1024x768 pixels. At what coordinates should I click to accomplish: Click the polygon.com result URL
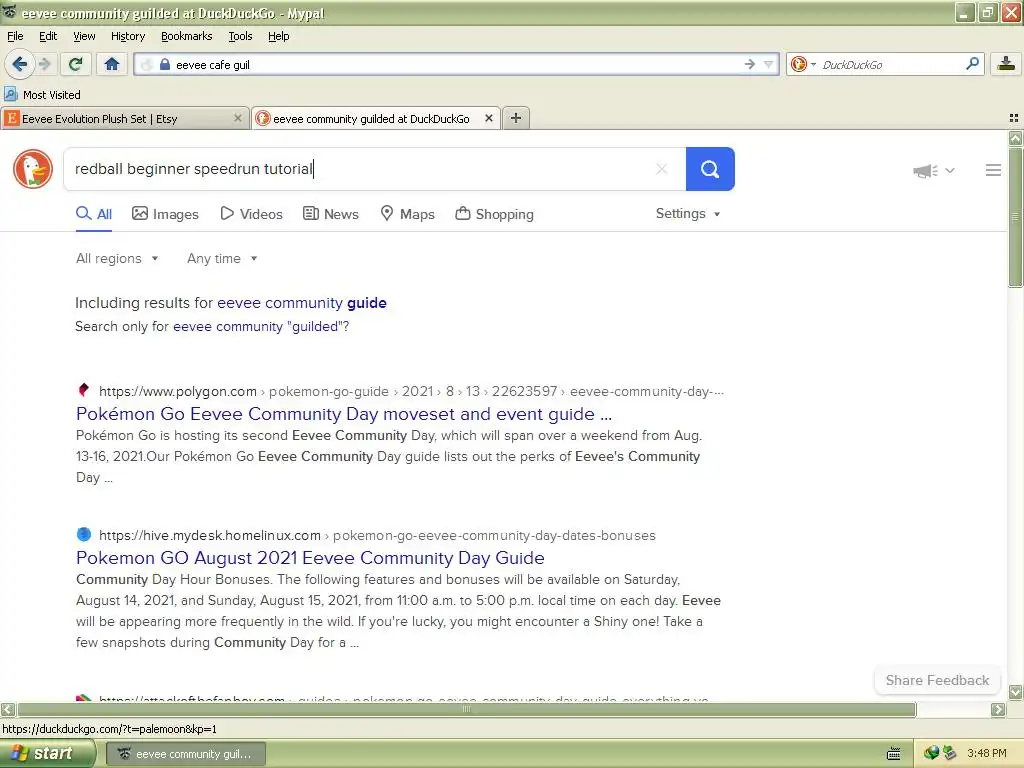point(411,391)
